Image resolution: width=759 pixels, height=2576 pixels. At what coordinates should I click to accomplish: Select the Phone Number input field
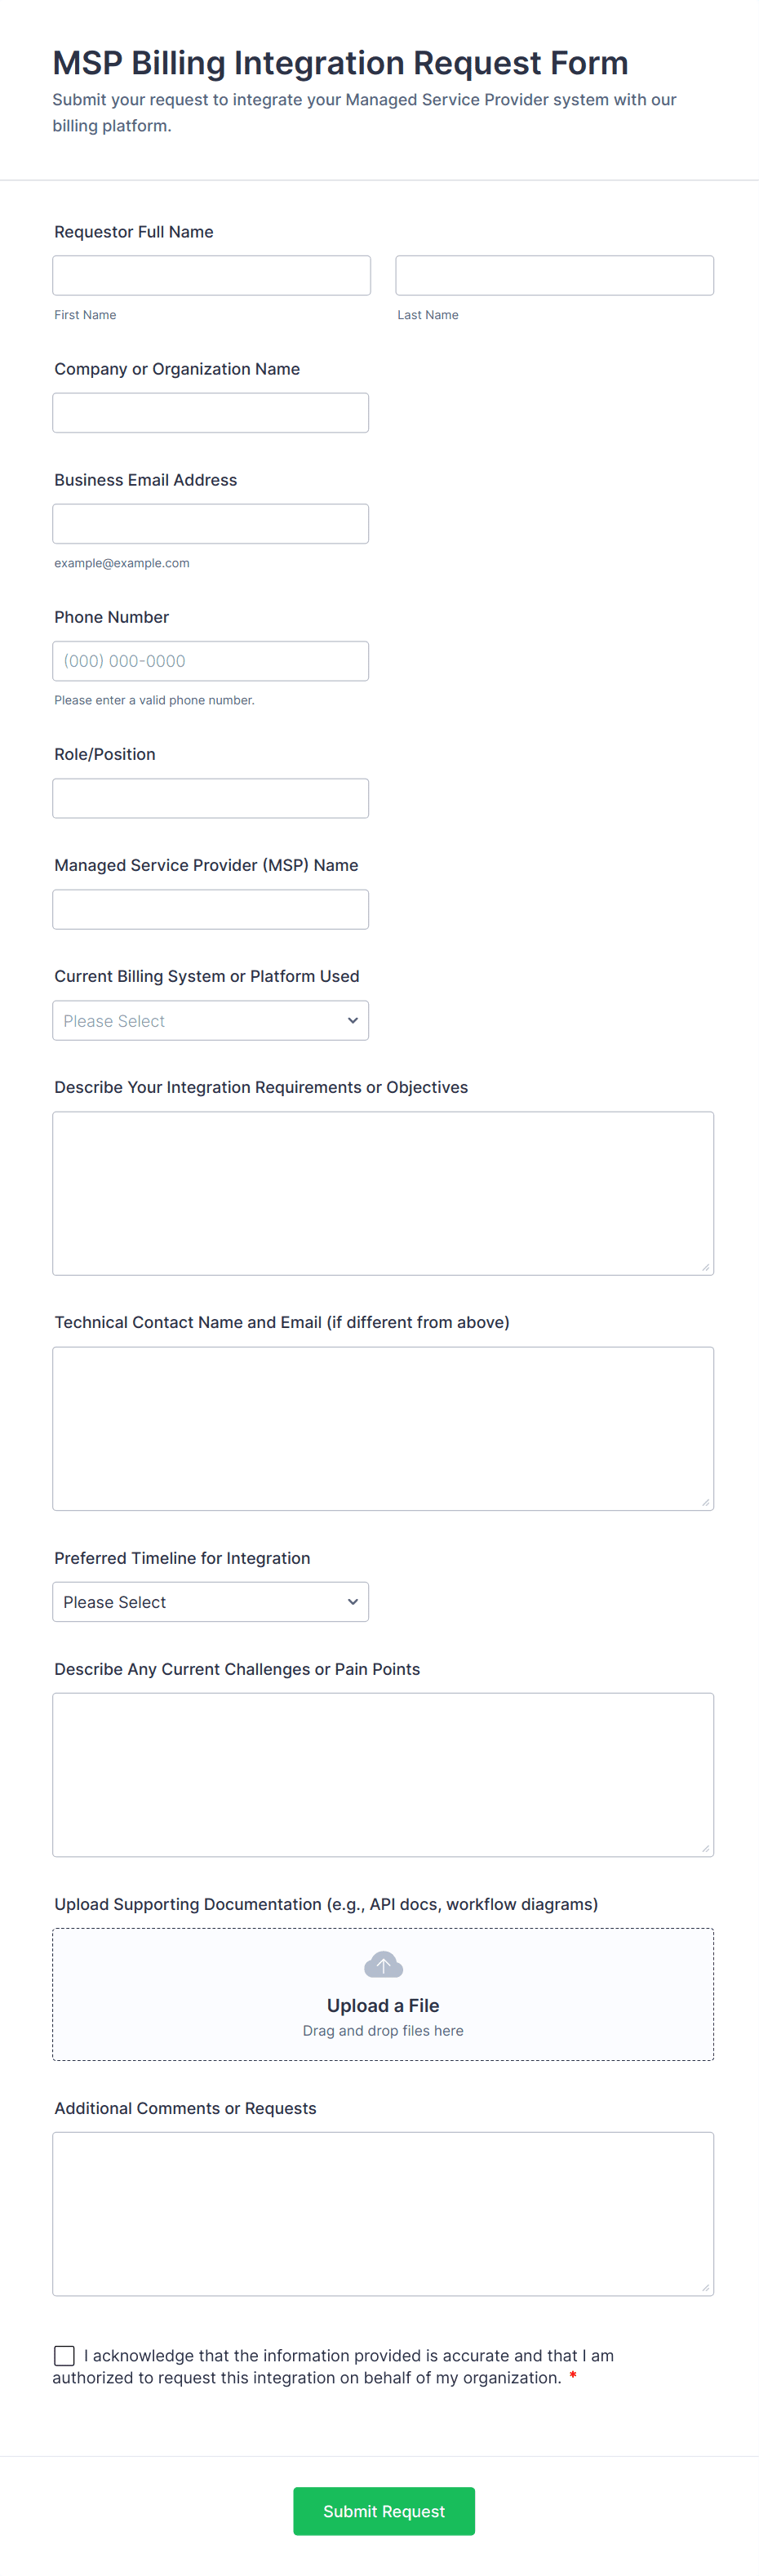210,661
